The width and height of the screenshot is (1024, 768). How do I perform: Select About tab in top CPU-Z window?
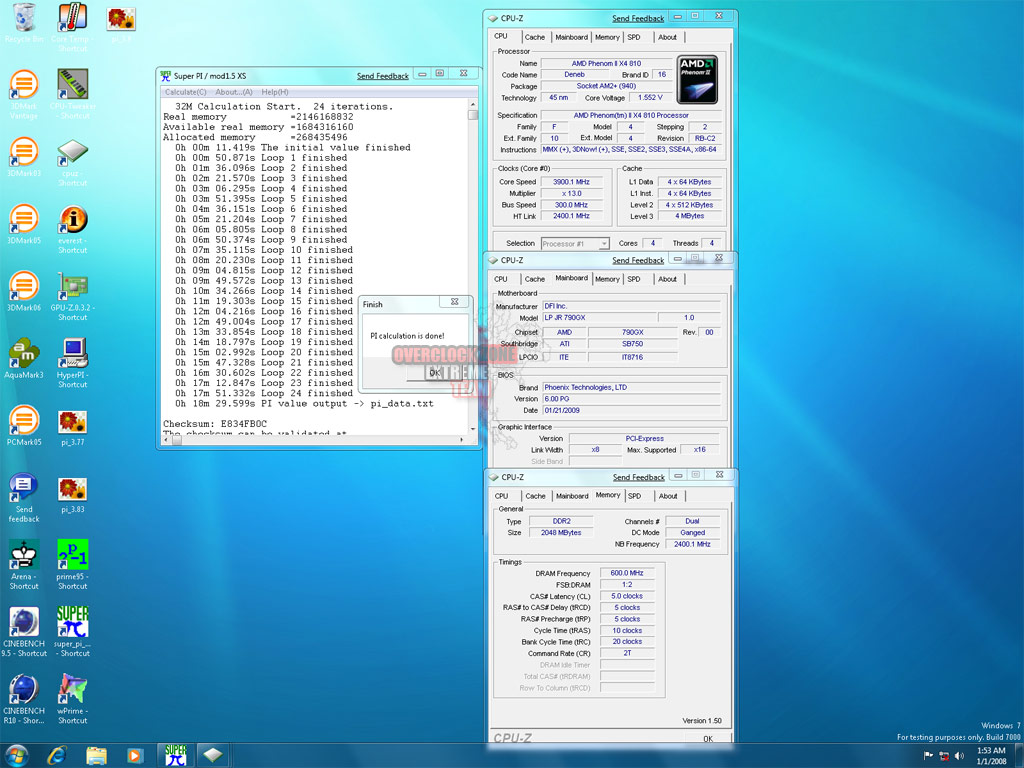click(x=667, y=37)
